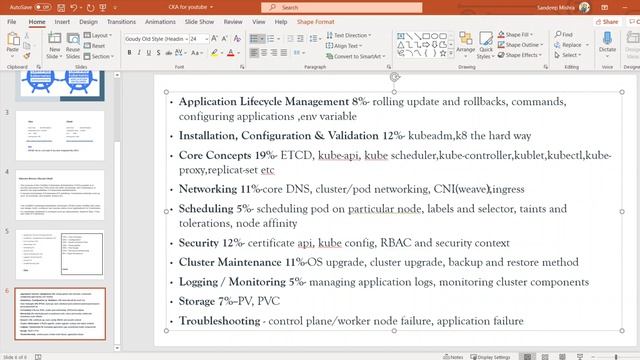The height and width of the screenshot is (360, 640).
Task: Click the Replace button
Action: point(568,45)
